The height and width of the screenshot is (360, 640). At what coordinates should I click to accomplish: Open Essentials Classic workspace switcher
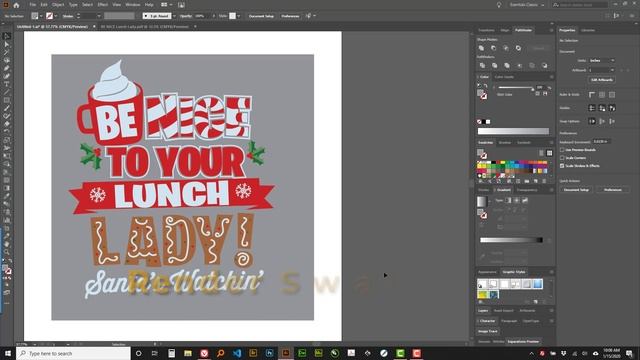coord(527,5)
